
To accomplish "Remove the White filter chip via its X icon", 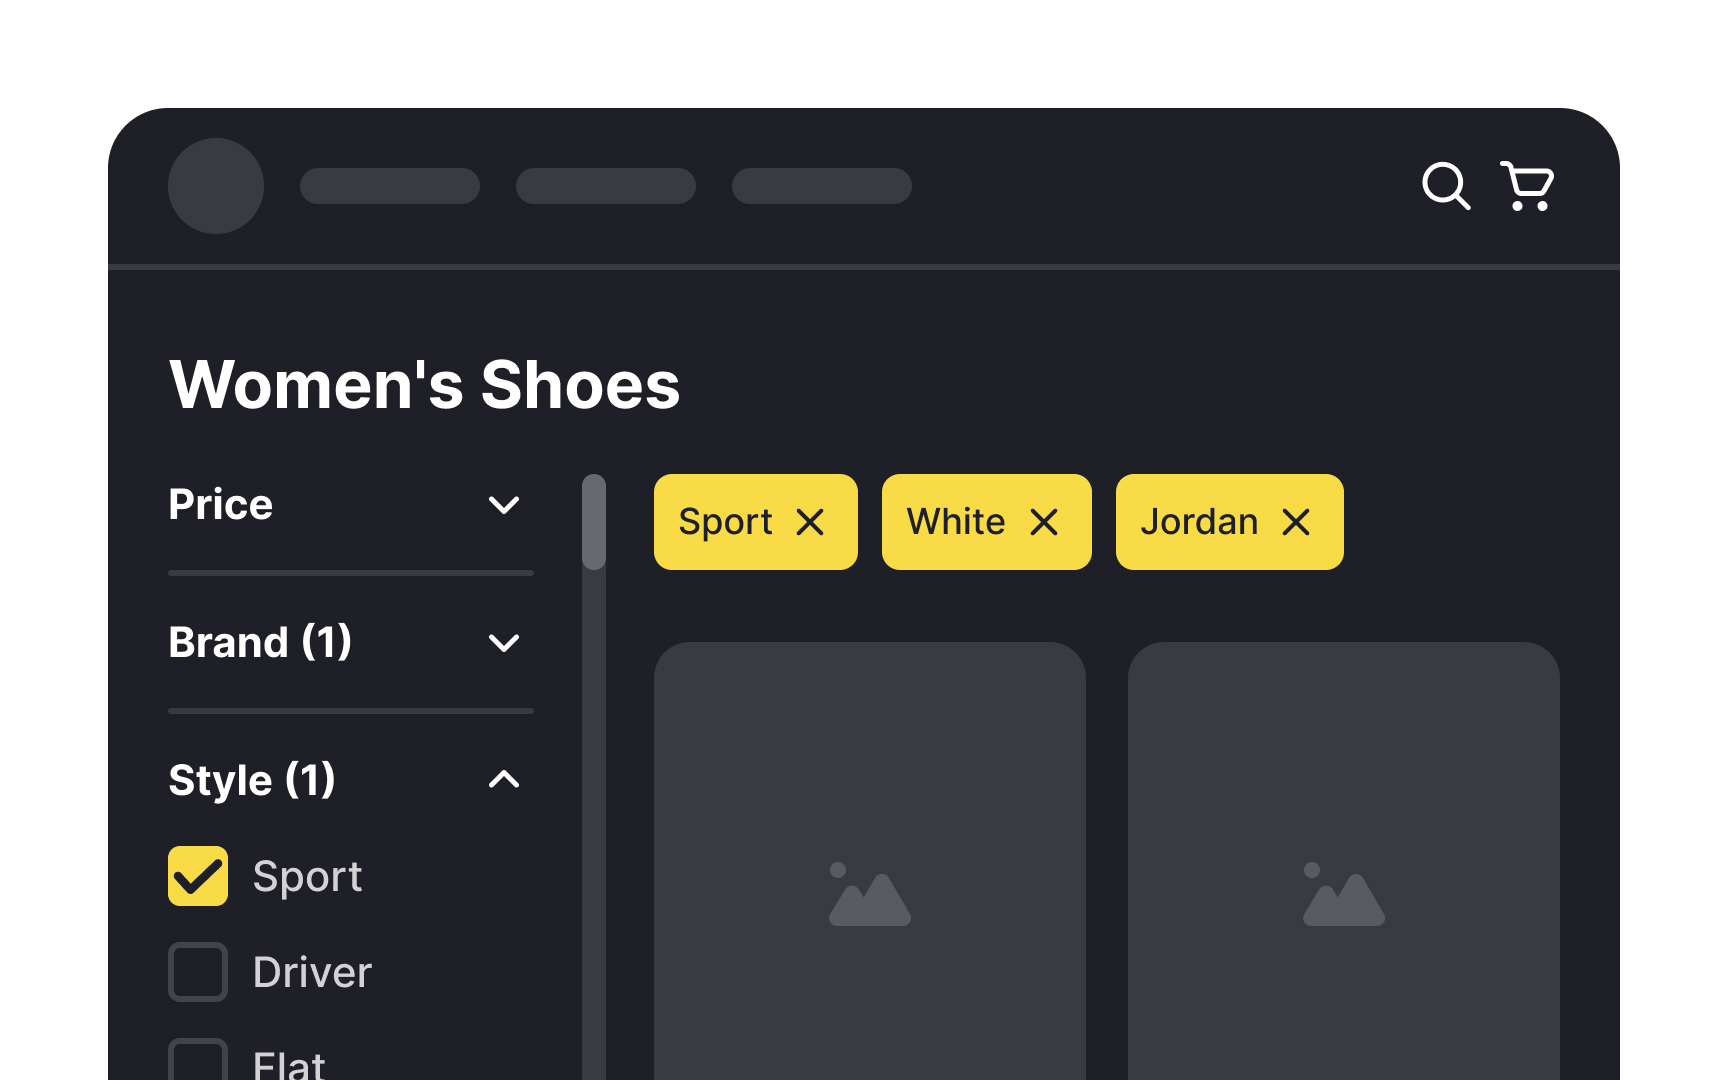I will [x=1045, y=522].
